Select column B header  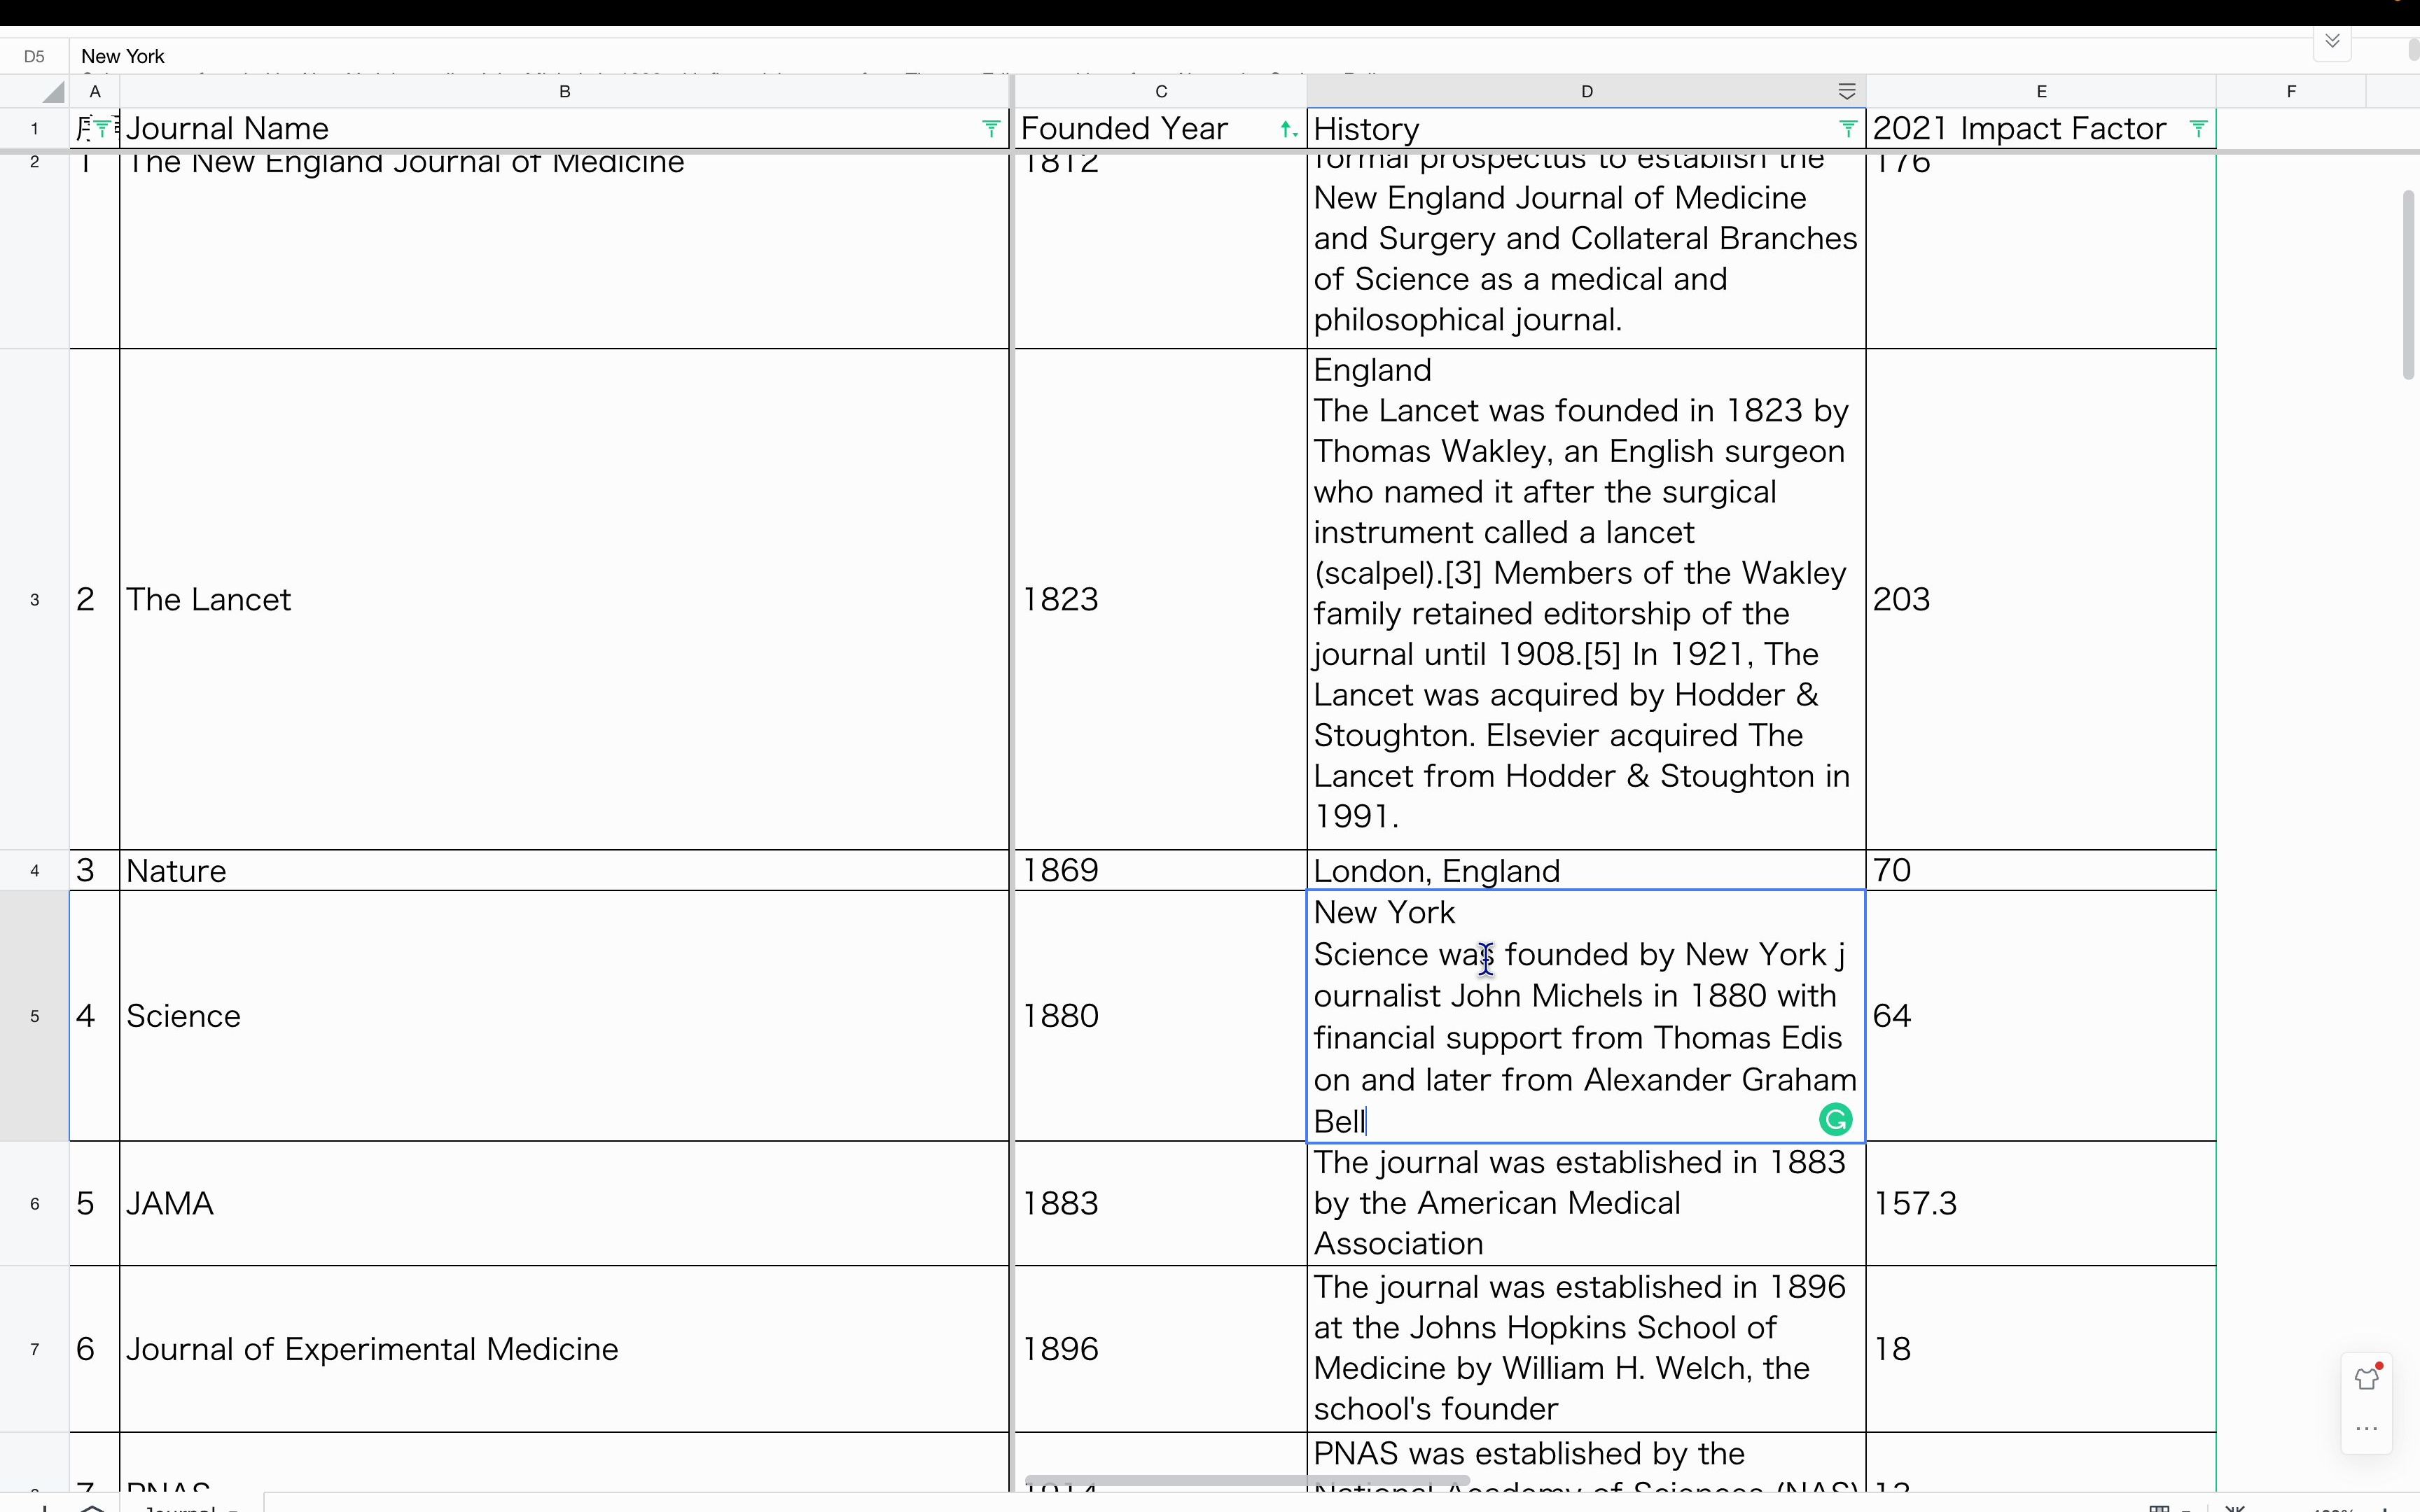coord(565,92)
